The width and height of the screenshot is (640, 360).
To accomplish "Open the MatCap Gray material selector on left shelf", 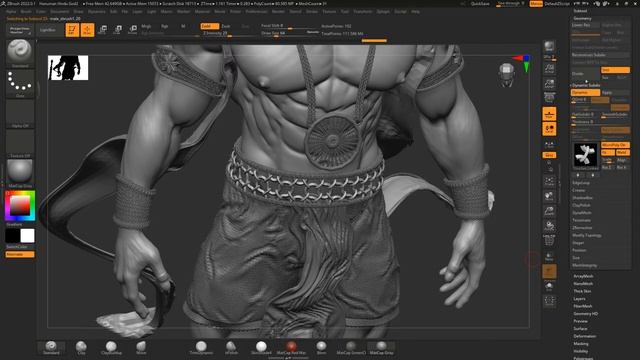I will pos(20,173).
